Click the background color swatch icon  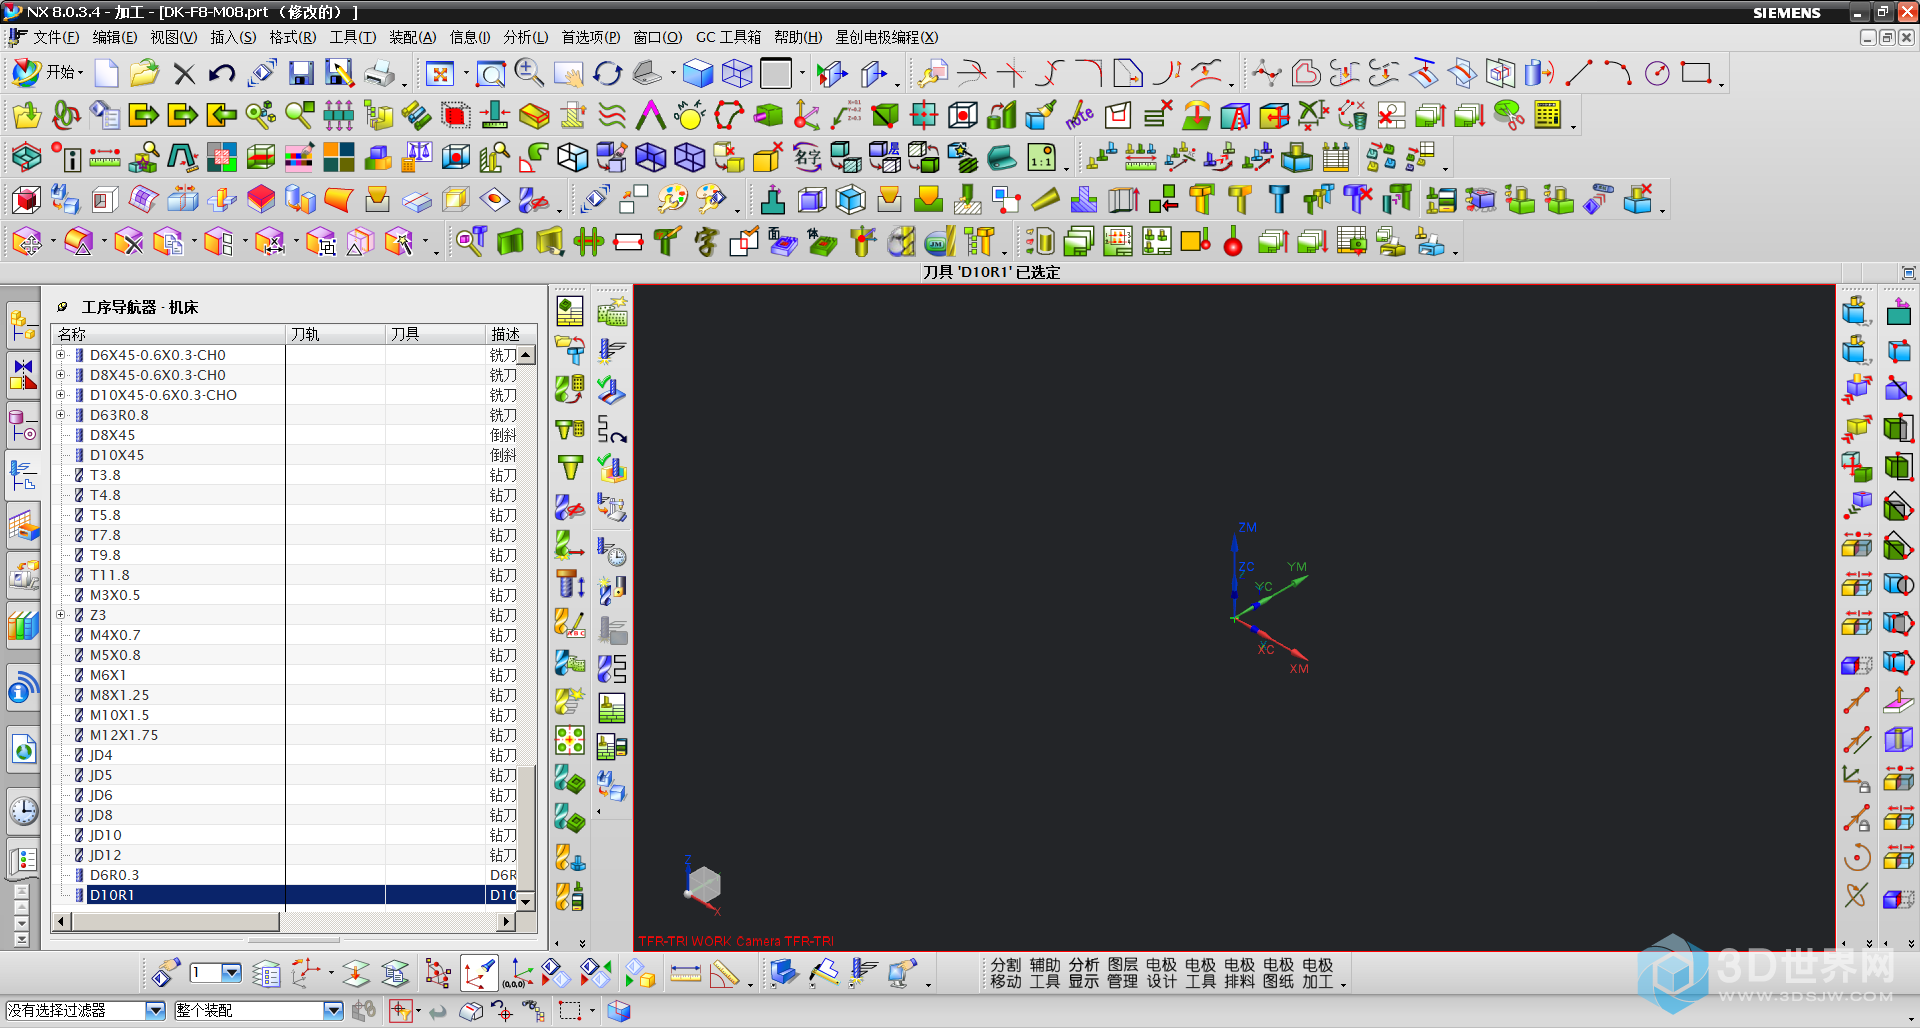click(x=776, y=73)
